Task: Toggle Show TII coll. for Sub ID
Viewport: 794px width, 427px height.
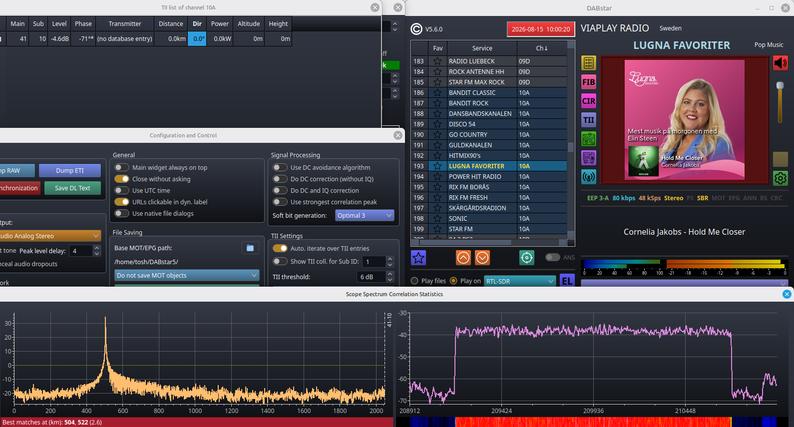Action: point(280,261)
